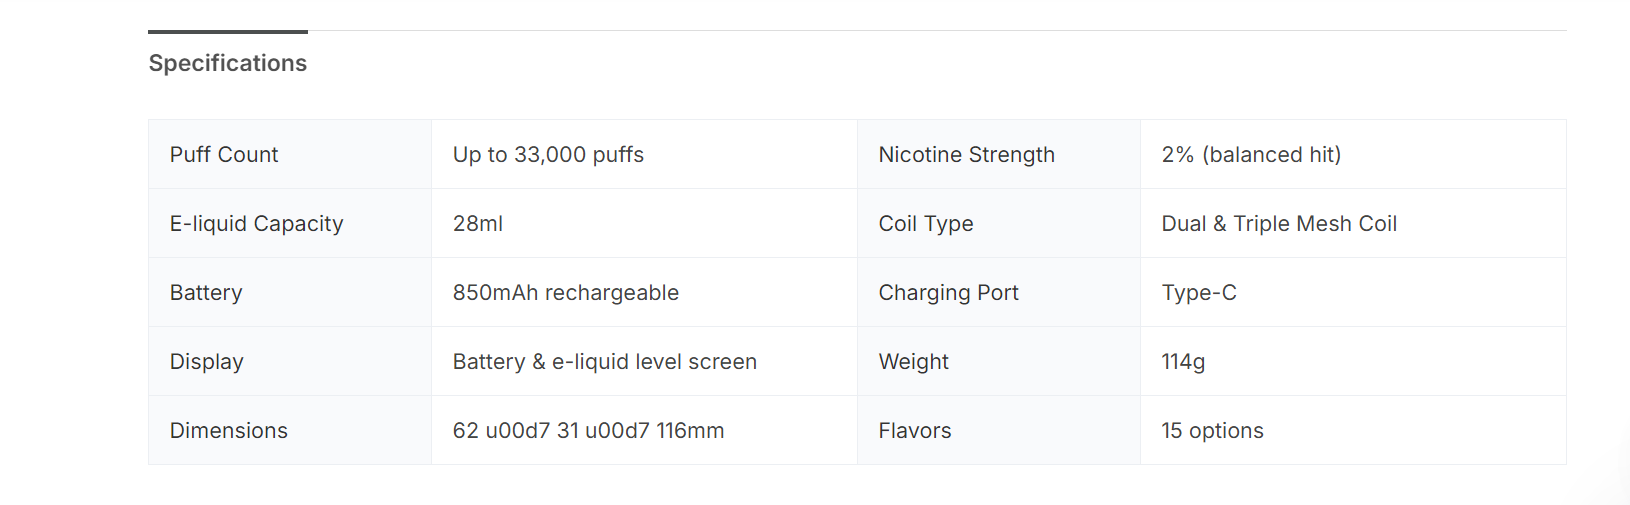Viewport: 1630px width, 505px height.
Task: Click the '2% (balanced hit)' value
Action: 1251,155
